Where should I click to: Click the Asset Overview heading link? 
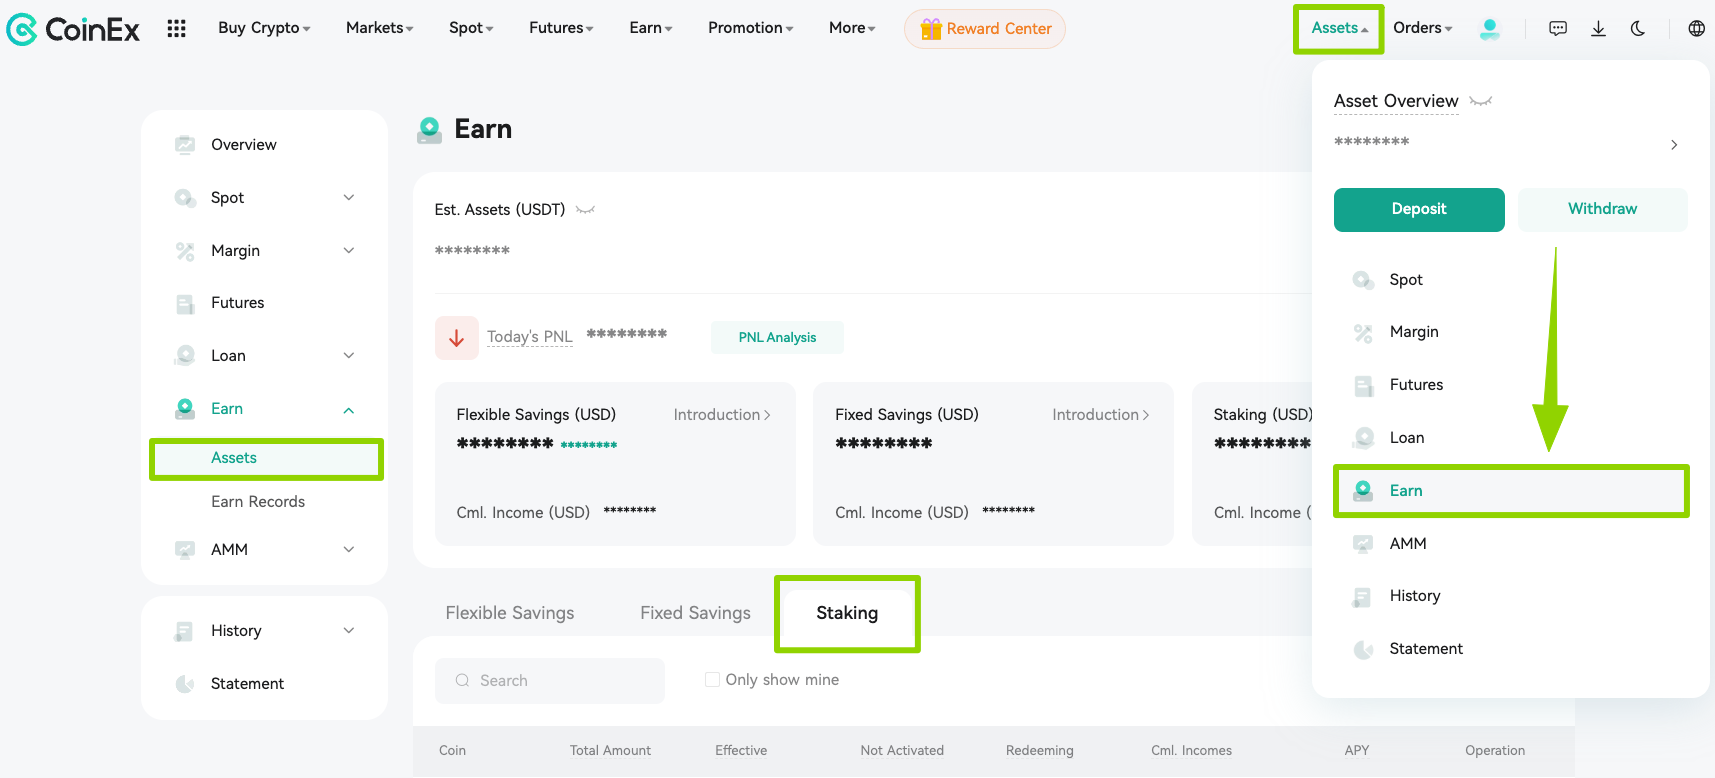pyautogui.click(x=1396, y=101)
